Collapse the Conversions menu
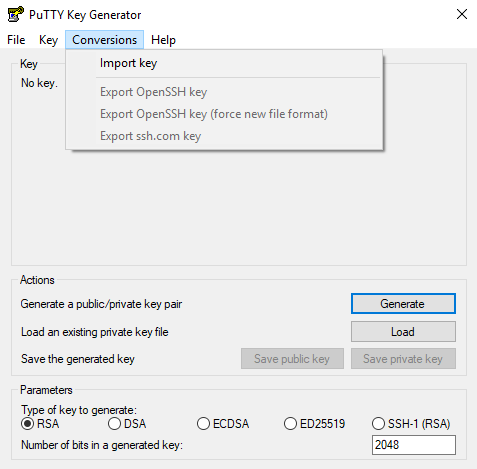 (x=104, y=40)
